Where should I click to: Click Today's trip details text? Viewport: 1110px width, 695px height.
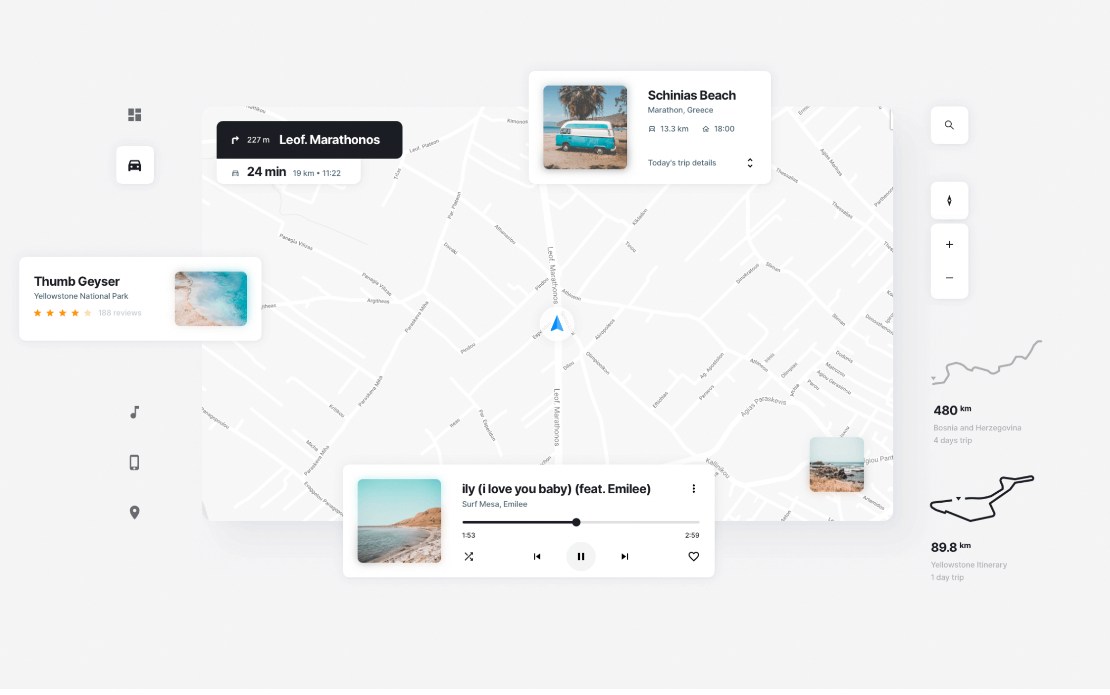click(682, 163)
